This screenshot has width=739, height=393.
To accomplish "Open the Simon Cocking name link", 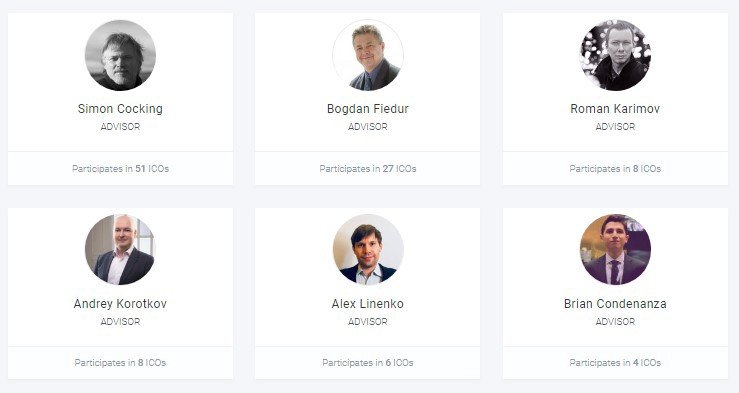I will (x=120, y=109).
